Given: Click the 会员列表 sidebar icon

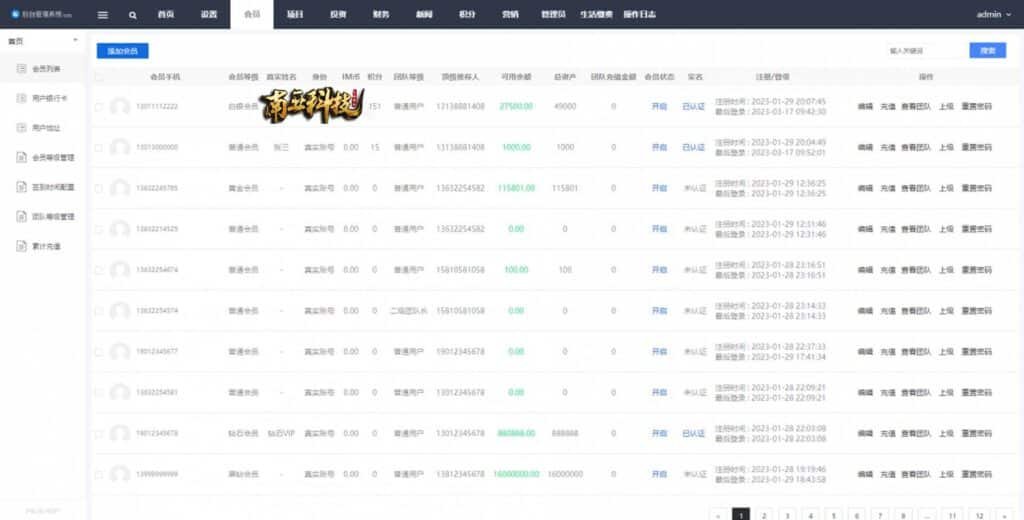Looking at the screenshot, I should (x=20, y=69).
